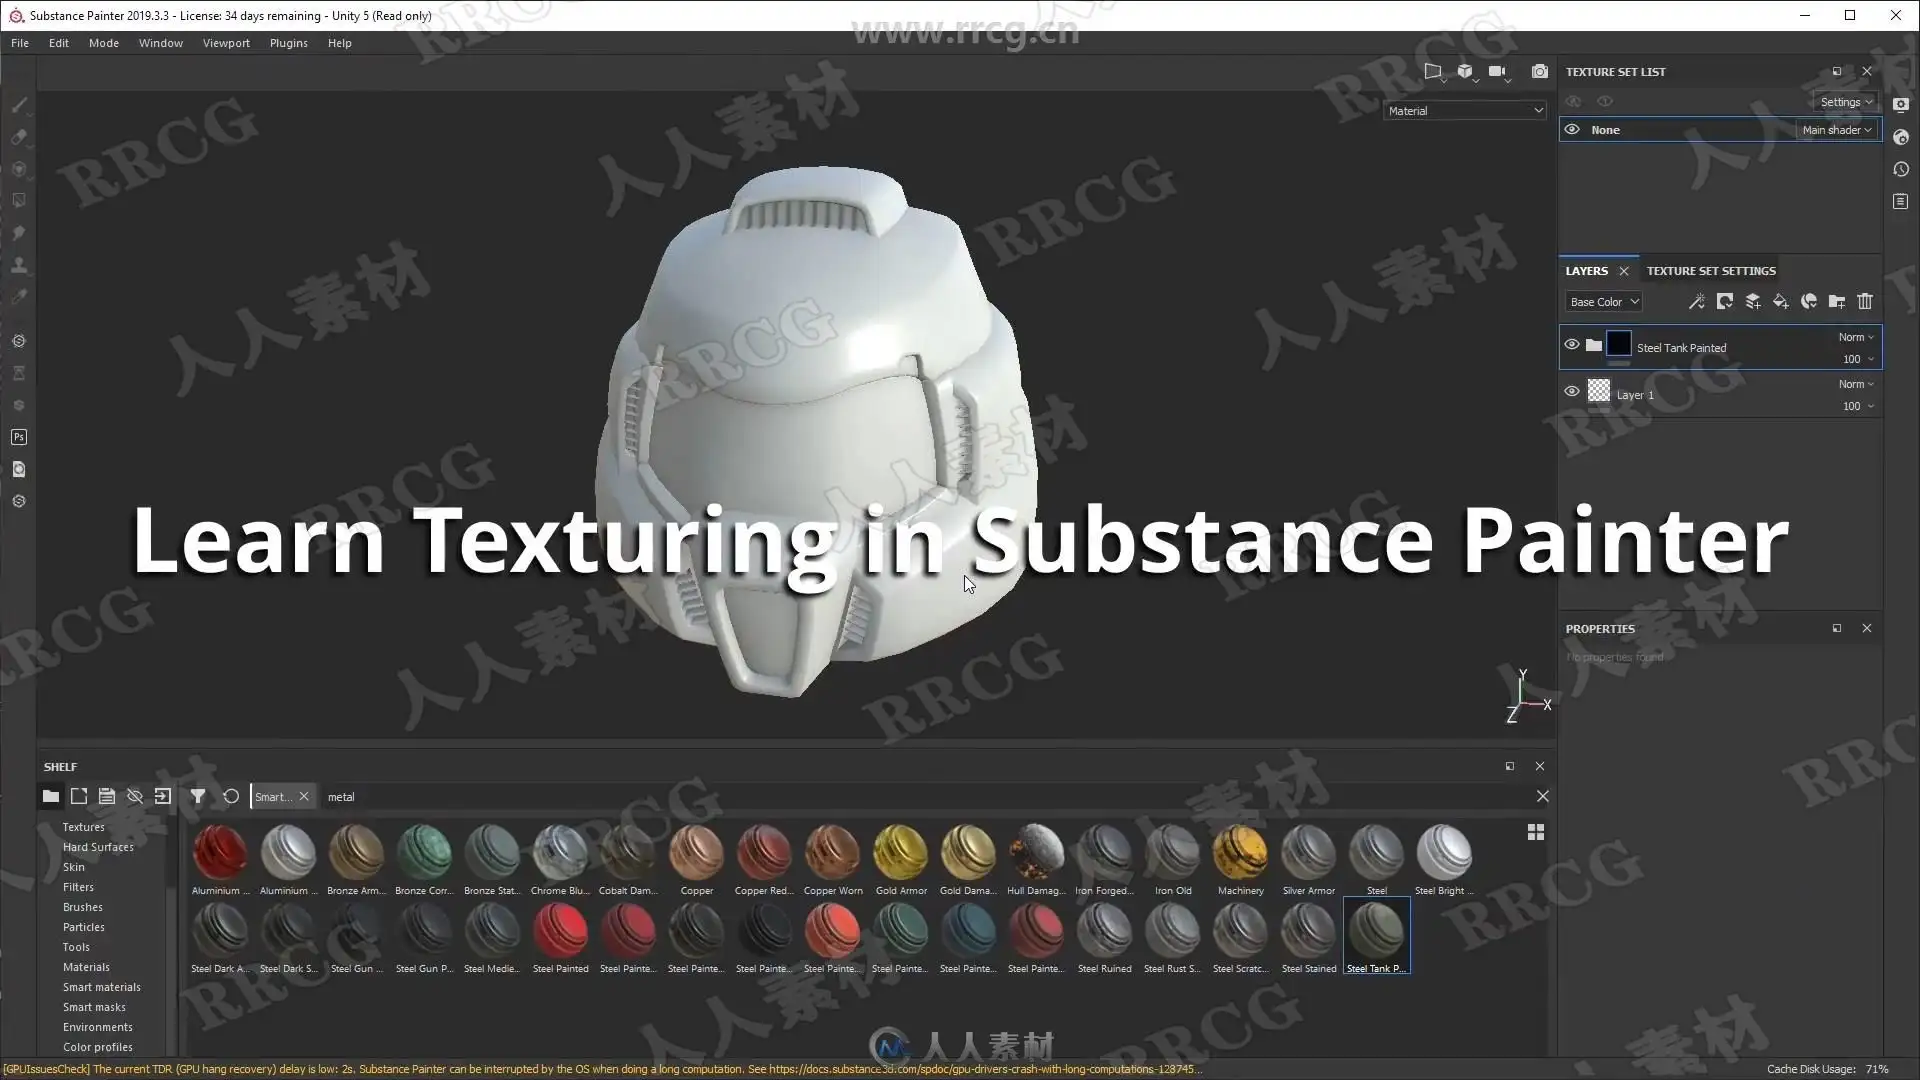Click the shelf filter funnel icon
The image size is (1920, 1080).
point(198,797)
